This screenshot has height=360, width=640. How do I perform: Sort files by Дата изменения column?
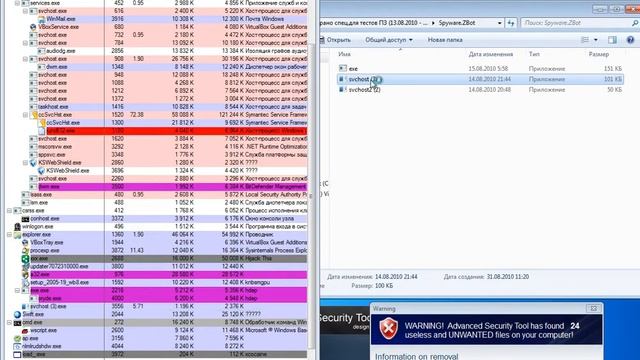(491, 54)
